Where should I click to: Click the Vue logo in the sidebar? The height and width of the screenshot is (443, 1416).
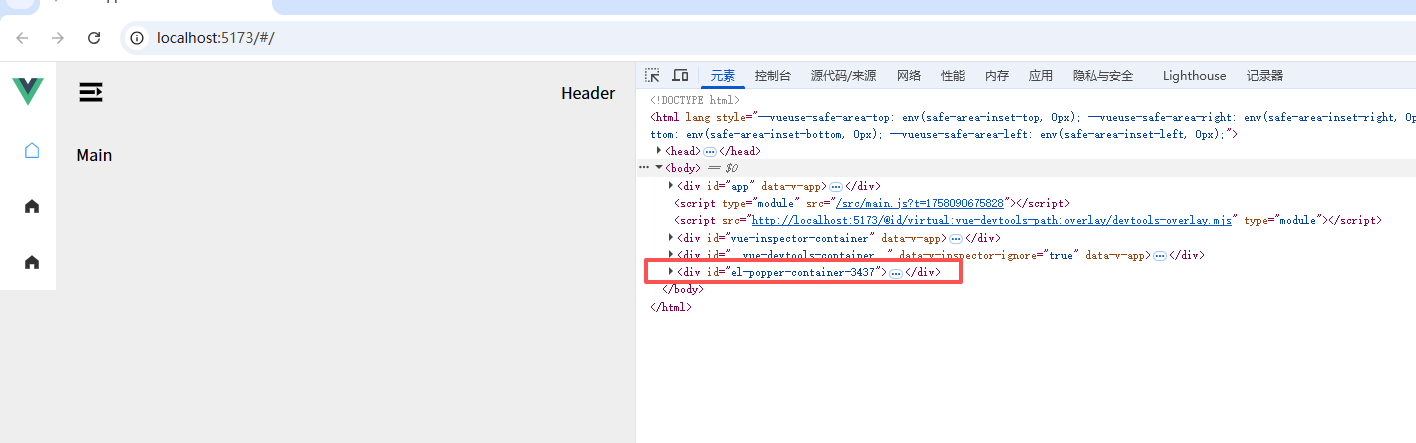pyautogui.click(x=28, y=91)
